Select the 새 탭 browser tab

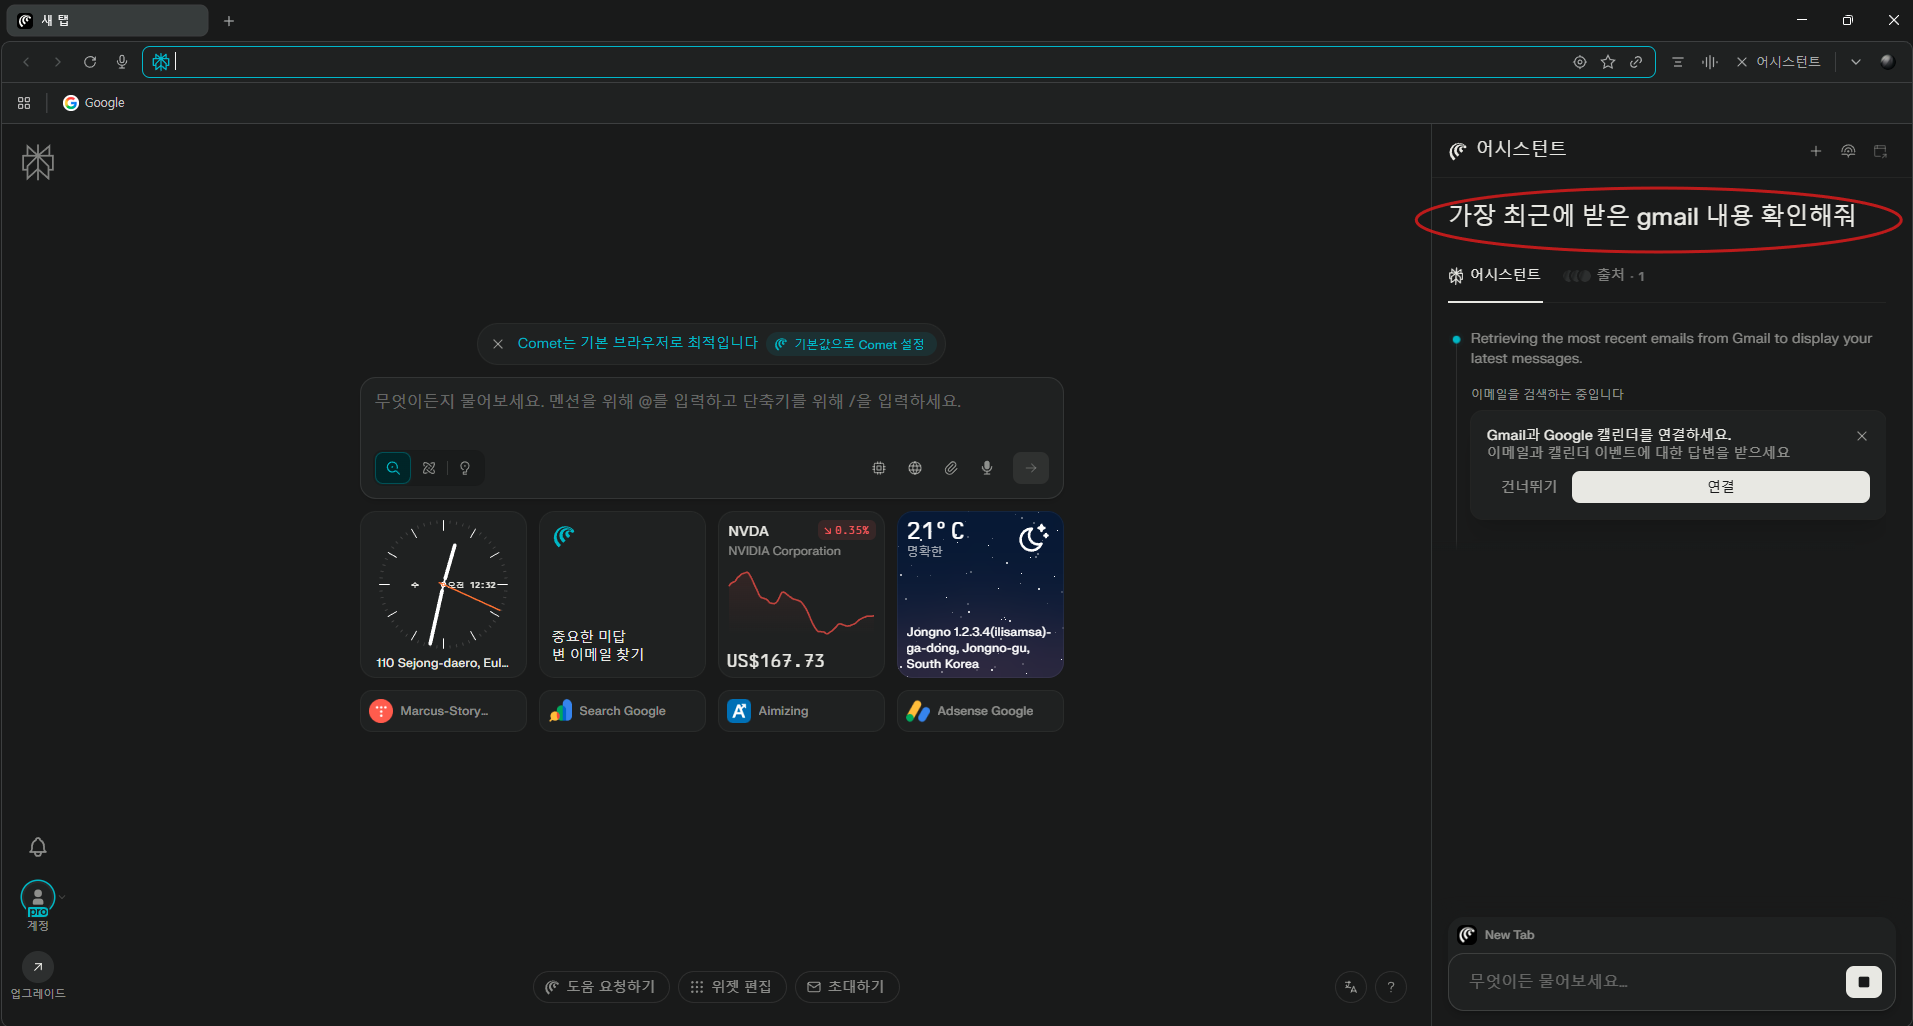(x=108, y=21)
